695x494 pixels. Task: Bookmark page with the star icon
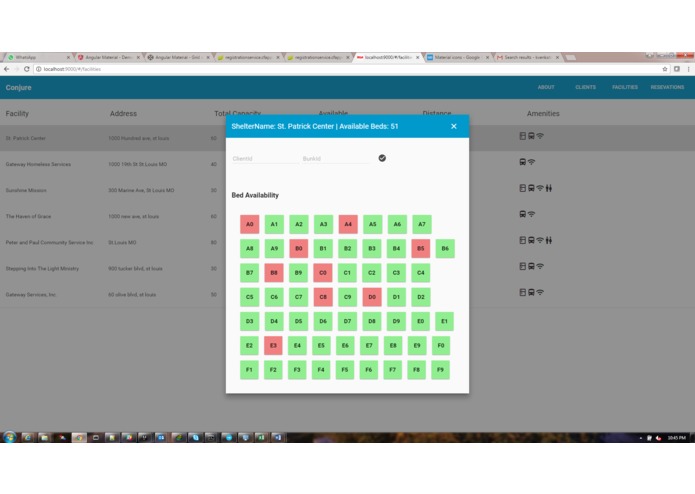pos(664,69)
